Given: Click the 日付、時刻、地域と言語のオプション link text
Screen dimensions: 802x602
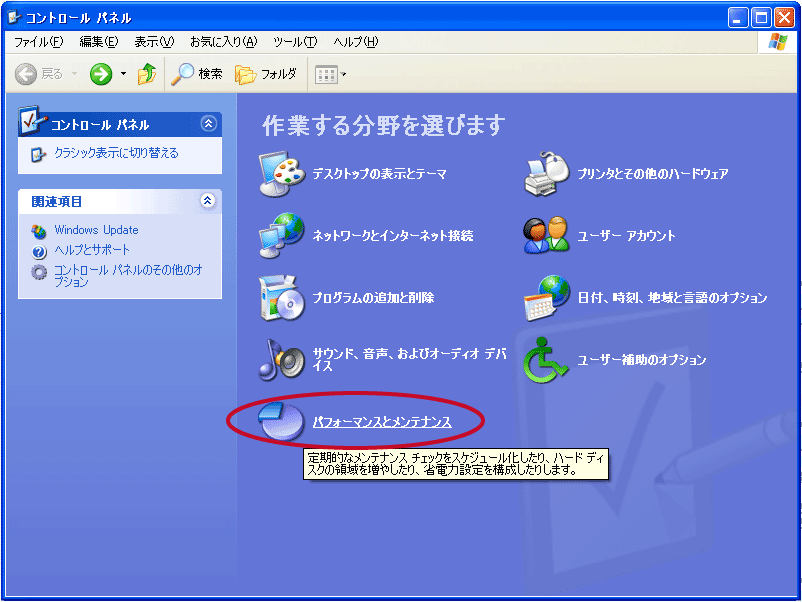Looking at the screenshot, I should (673, 298).
